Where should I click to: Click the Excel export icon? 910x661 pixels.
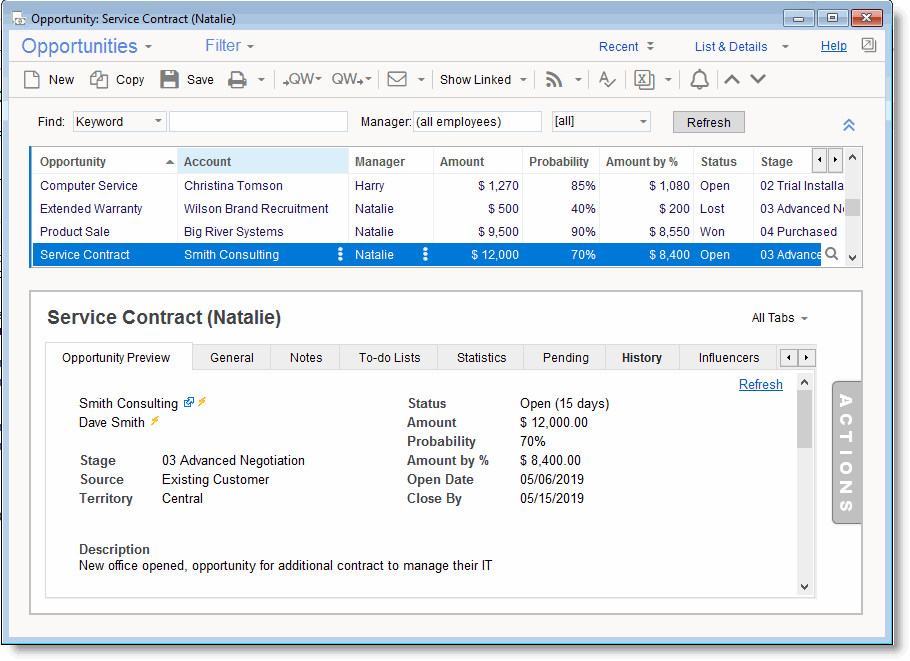point(645,80)
